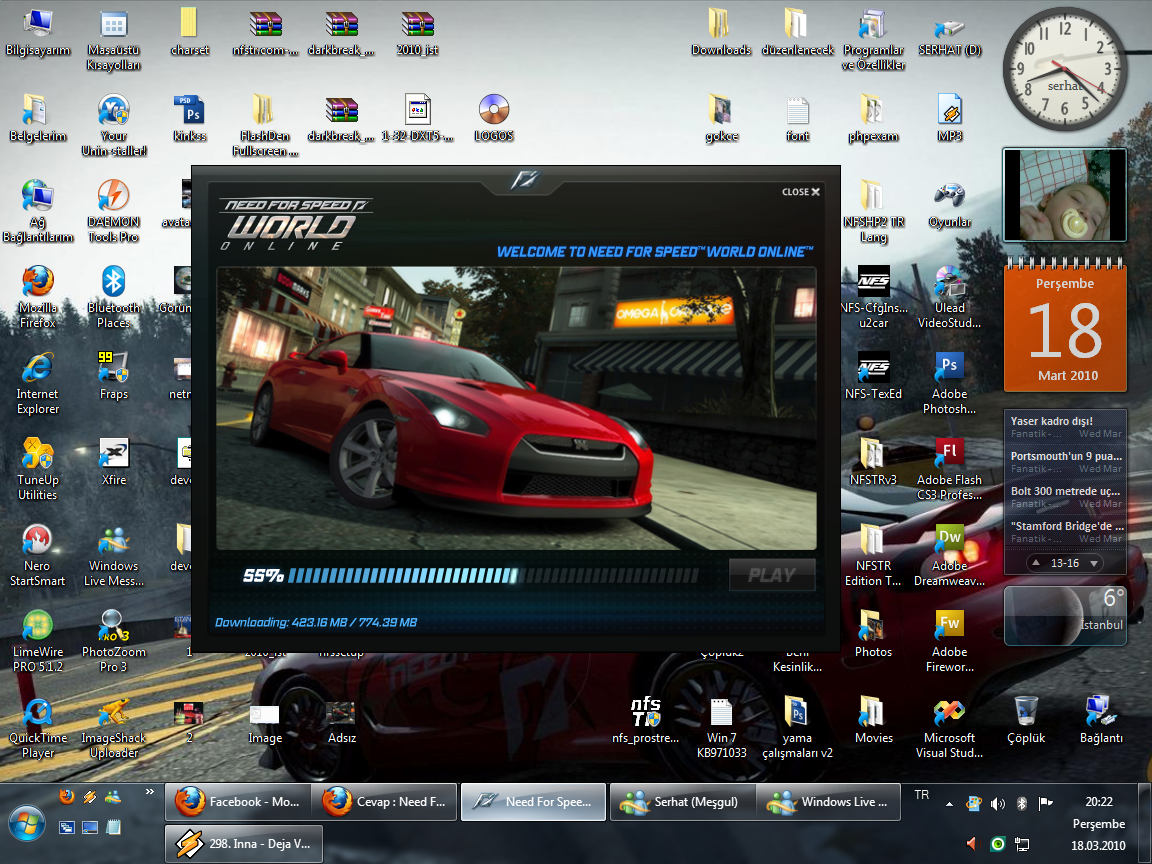Open the 2010_ist archive icon
The width and height of the screenshot is (1152, 864).
pyautogui.click(x=417, y=32)
